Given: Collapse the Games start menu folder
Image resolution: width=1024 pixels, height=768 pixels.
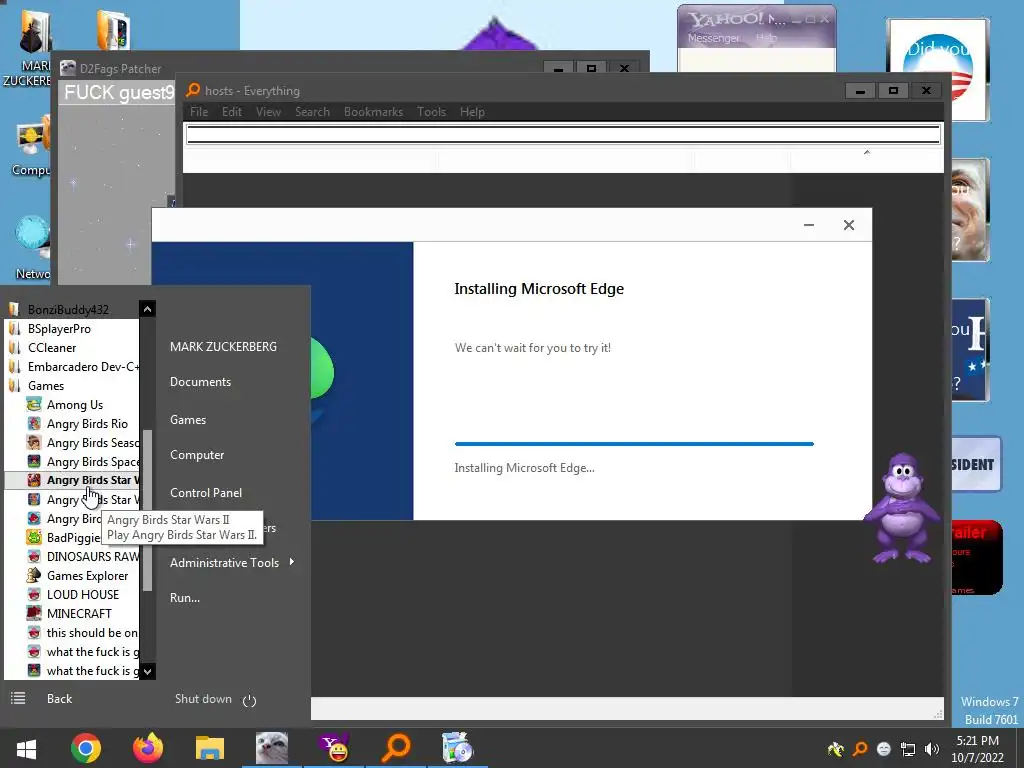Looking at the screenshot, I should click(x=46, y=385).
